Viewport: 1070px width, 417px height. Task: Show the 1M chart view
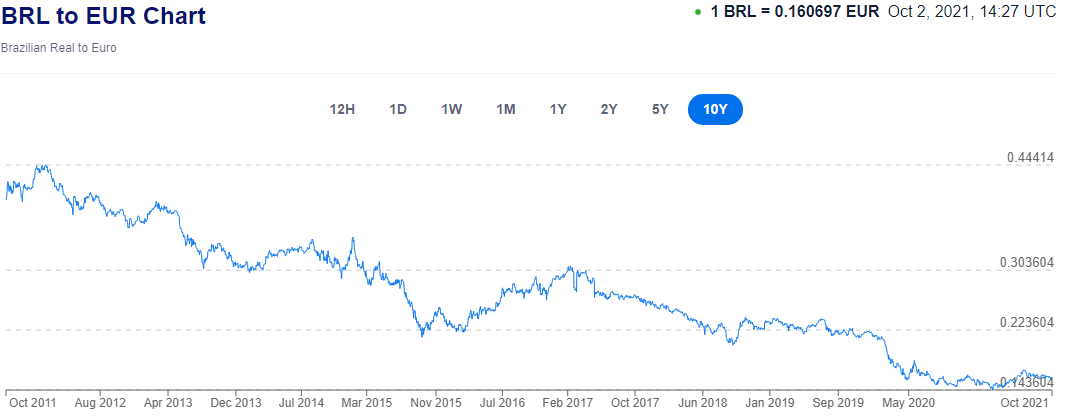coord(506,110)
